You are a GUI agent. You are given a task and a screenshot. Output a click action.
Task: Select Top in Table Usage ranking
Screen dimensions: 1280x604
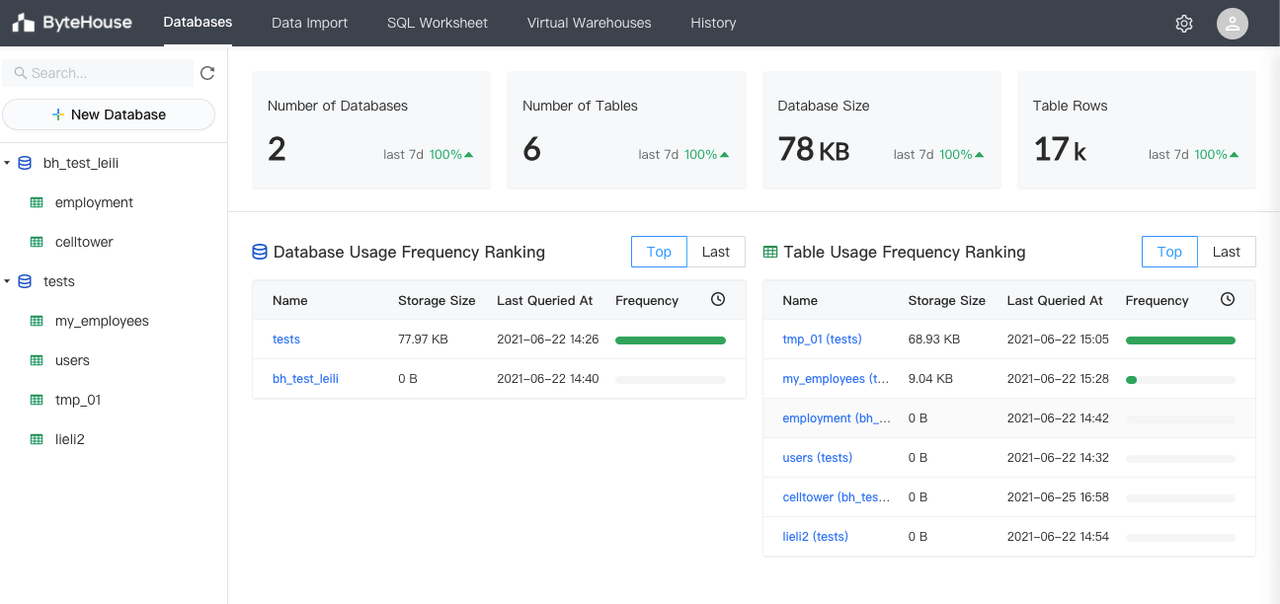pyautogui.click(x=1169, y=252)
